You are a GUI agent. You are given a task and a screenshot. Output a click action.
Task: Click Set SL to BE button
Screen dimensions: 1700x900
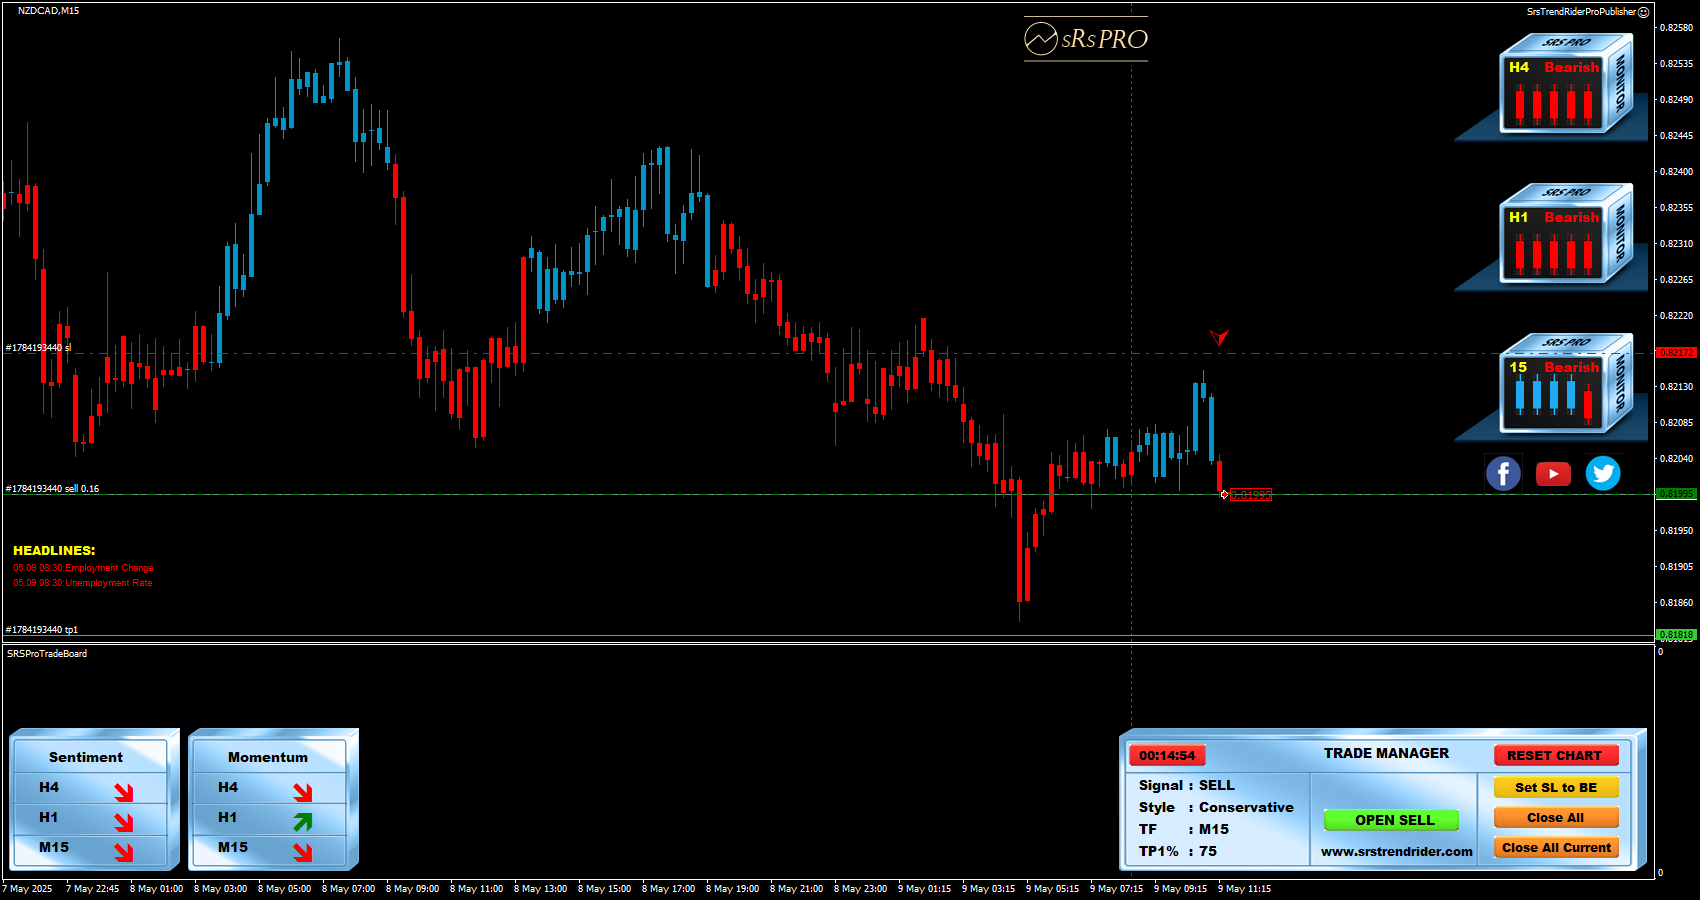(x=1556, y=787)
